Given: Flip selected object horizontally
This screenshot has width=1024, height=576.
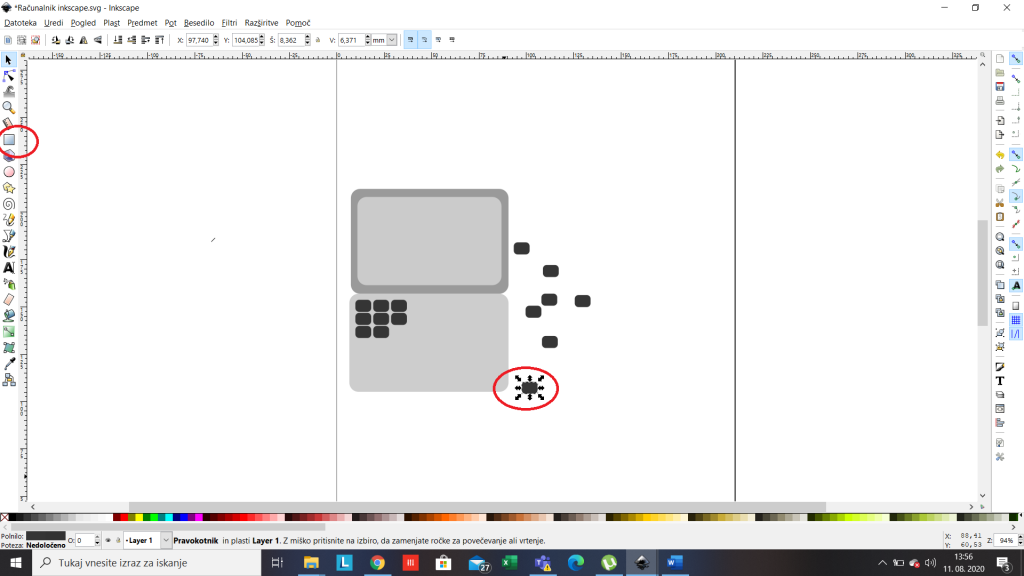Looking at the screenshot, I should coord(84,40).
